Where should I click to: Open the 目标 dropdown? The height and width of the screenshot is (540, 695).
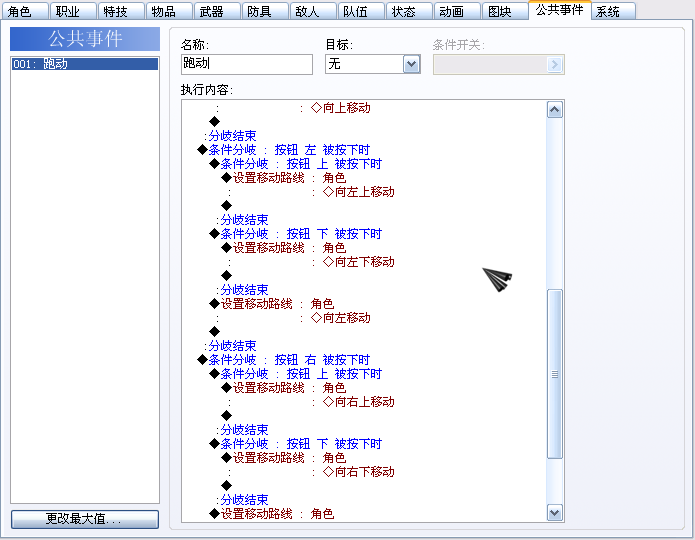pos(372,64)
